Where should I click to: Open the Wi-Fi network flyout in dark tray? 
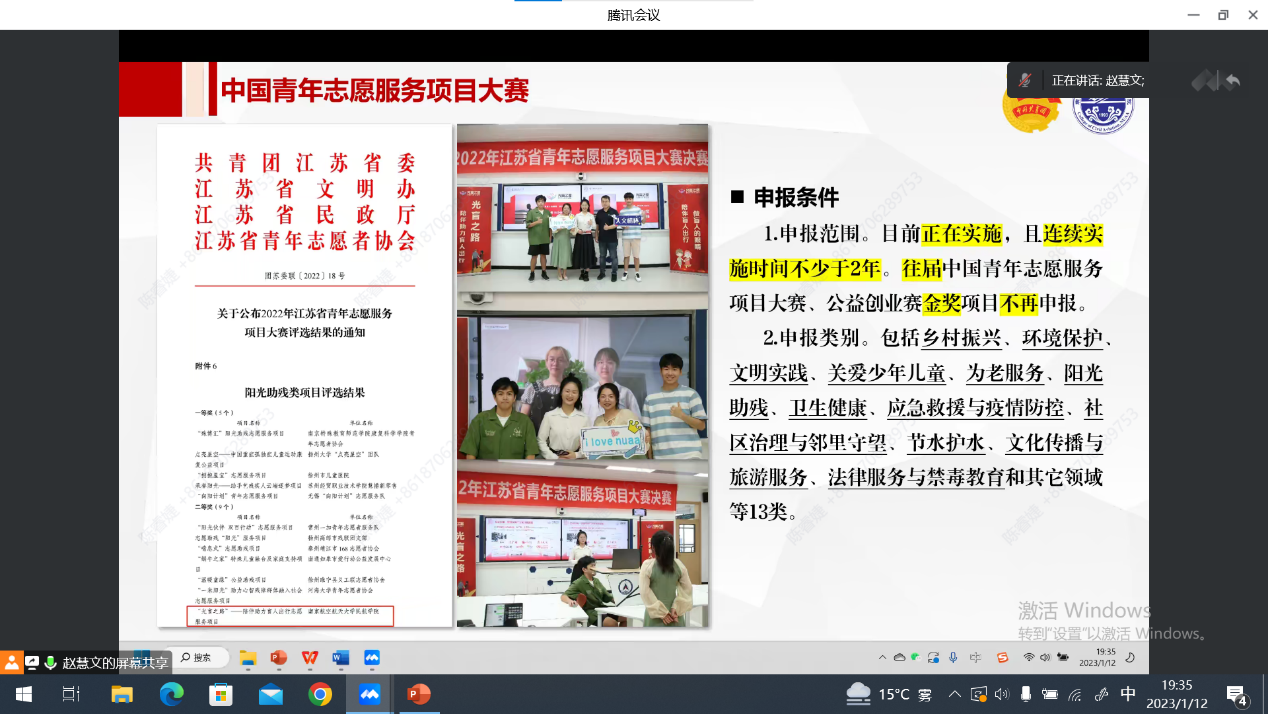click(x=1075, y=694)
